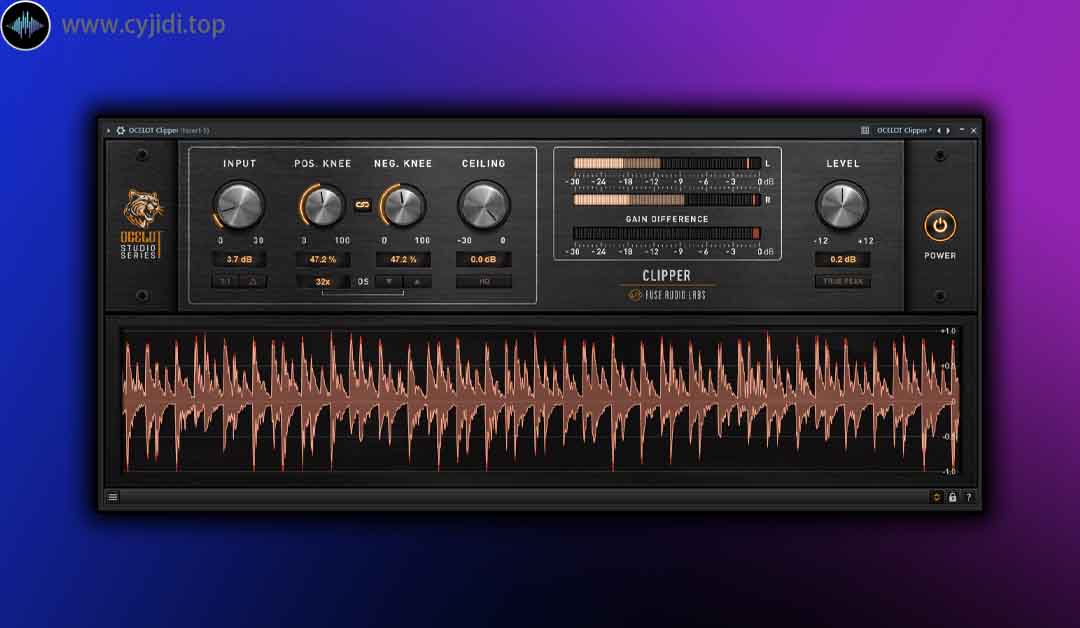Image resolution: width=1080 pixels, height=628 pixels.
Task: Click the lock icon in bottom bar
Action: 952,496
